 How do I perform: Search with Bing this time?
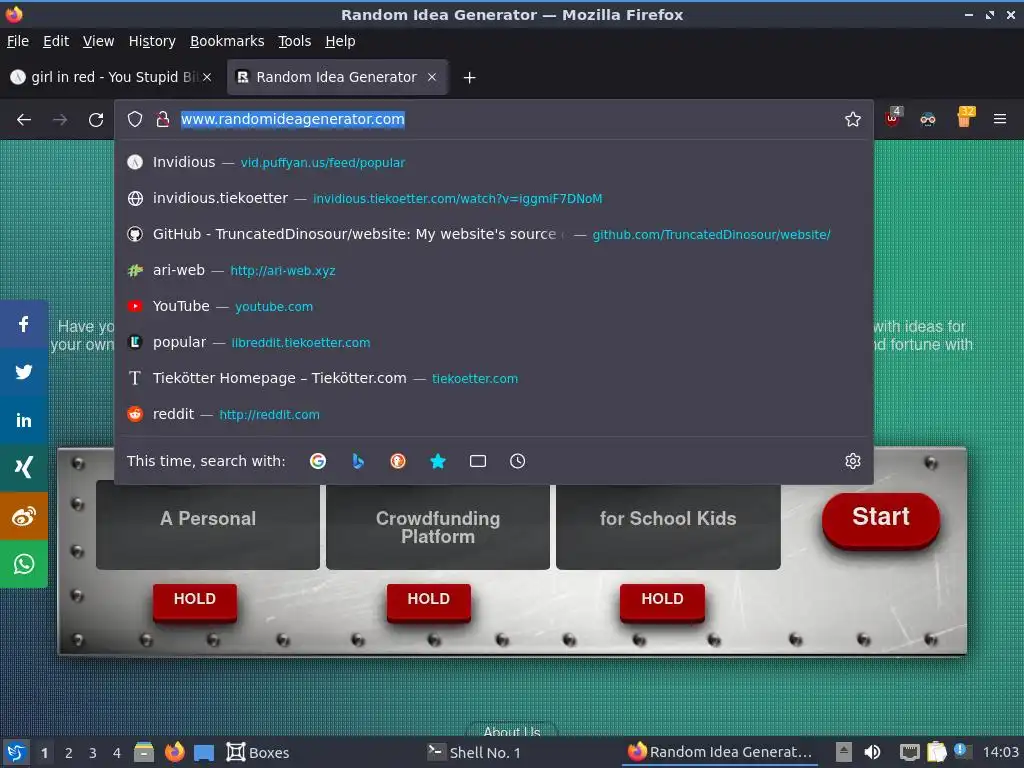(358, 461)
